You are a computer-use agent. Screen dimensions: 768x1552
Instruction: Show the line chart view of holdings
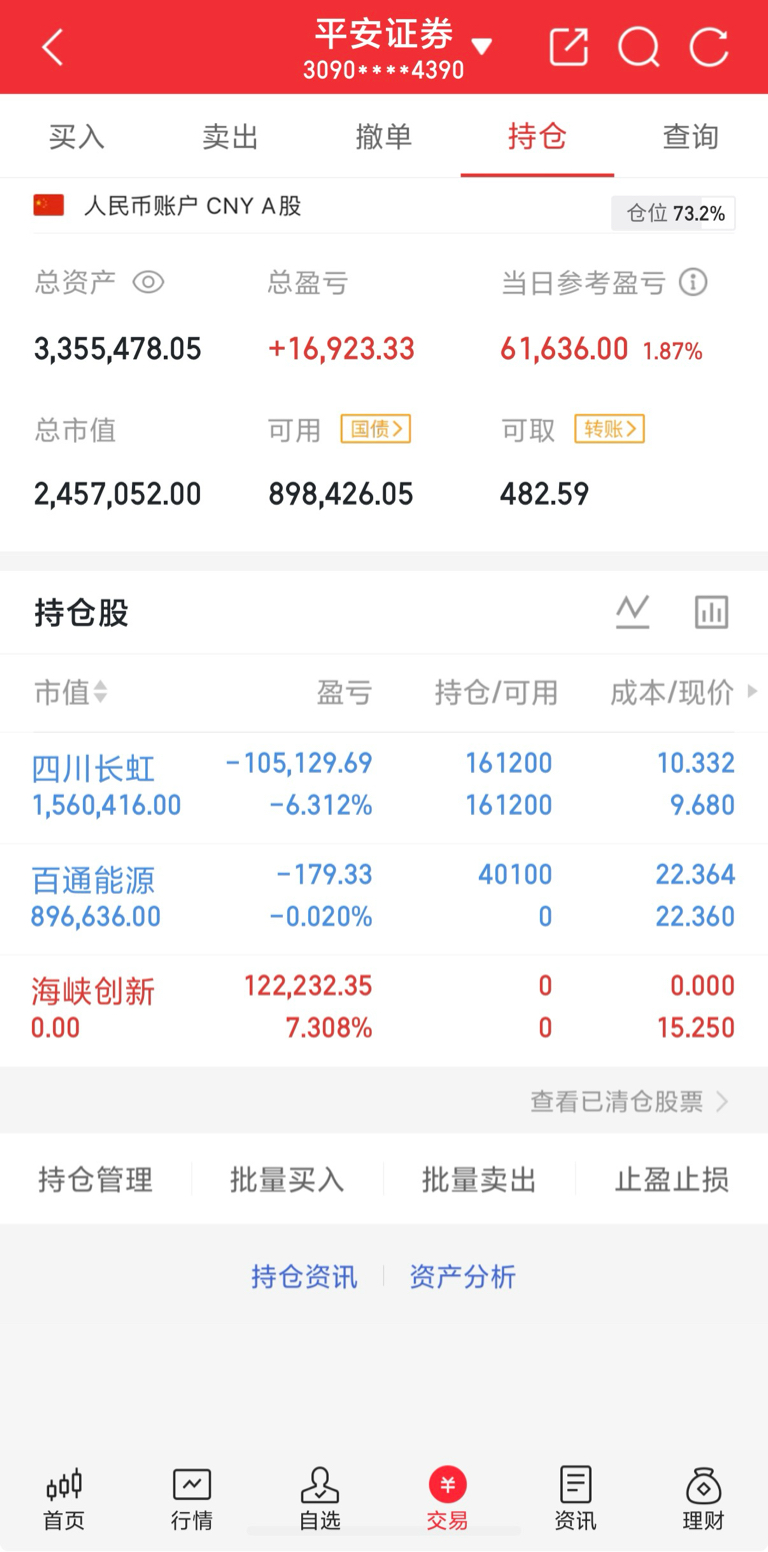coord(632,611)
